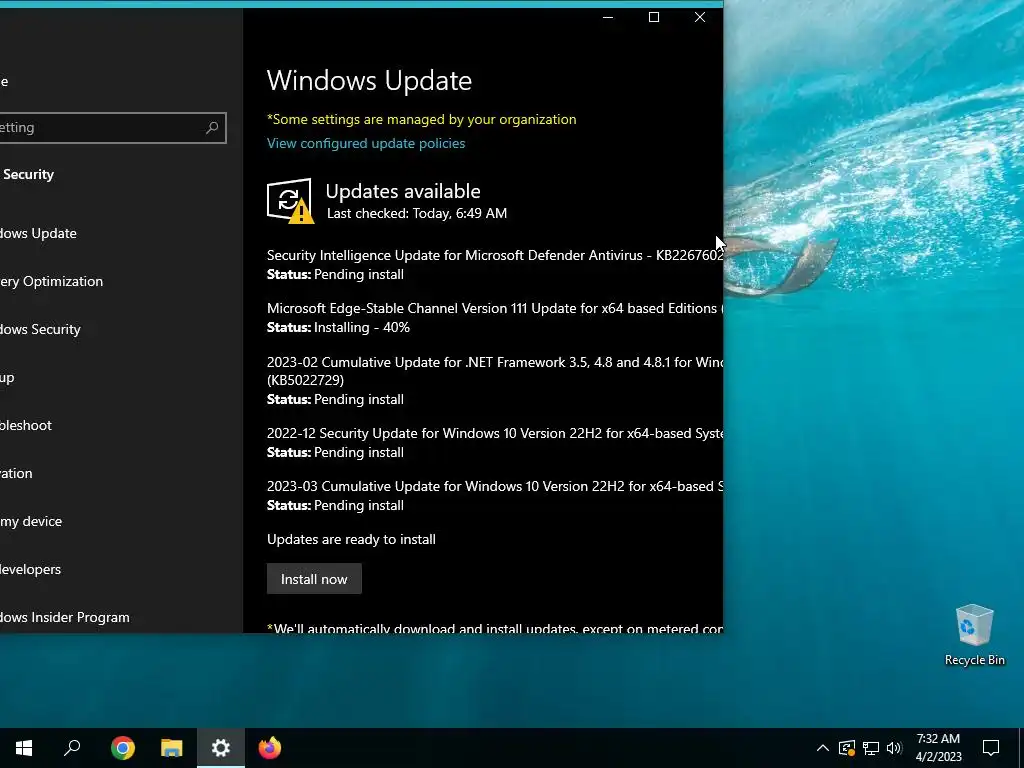Click Updates are ready to install text
The image size is (1024, 768).
351,539
